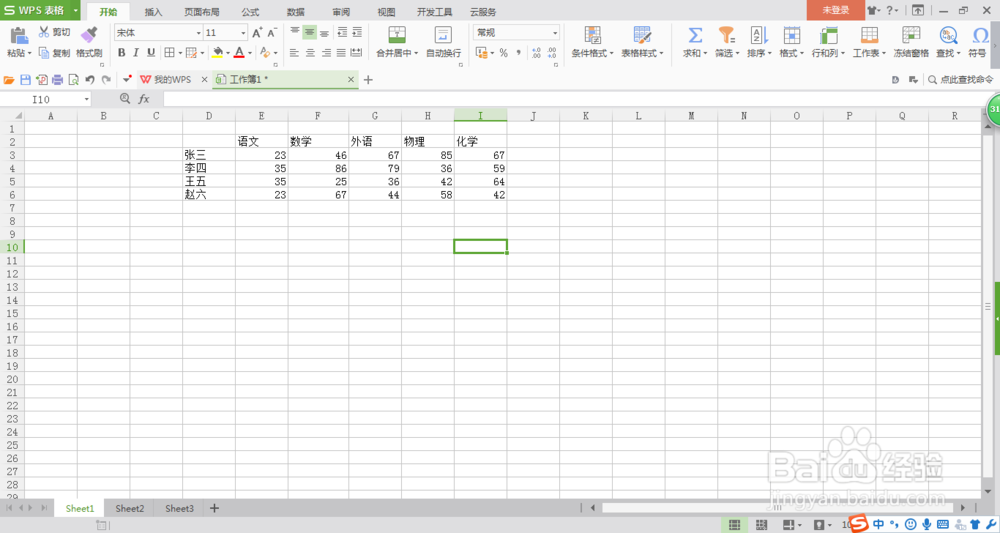Click the percent style icon
The image size is (1000, 533).
tap(503, 53)
